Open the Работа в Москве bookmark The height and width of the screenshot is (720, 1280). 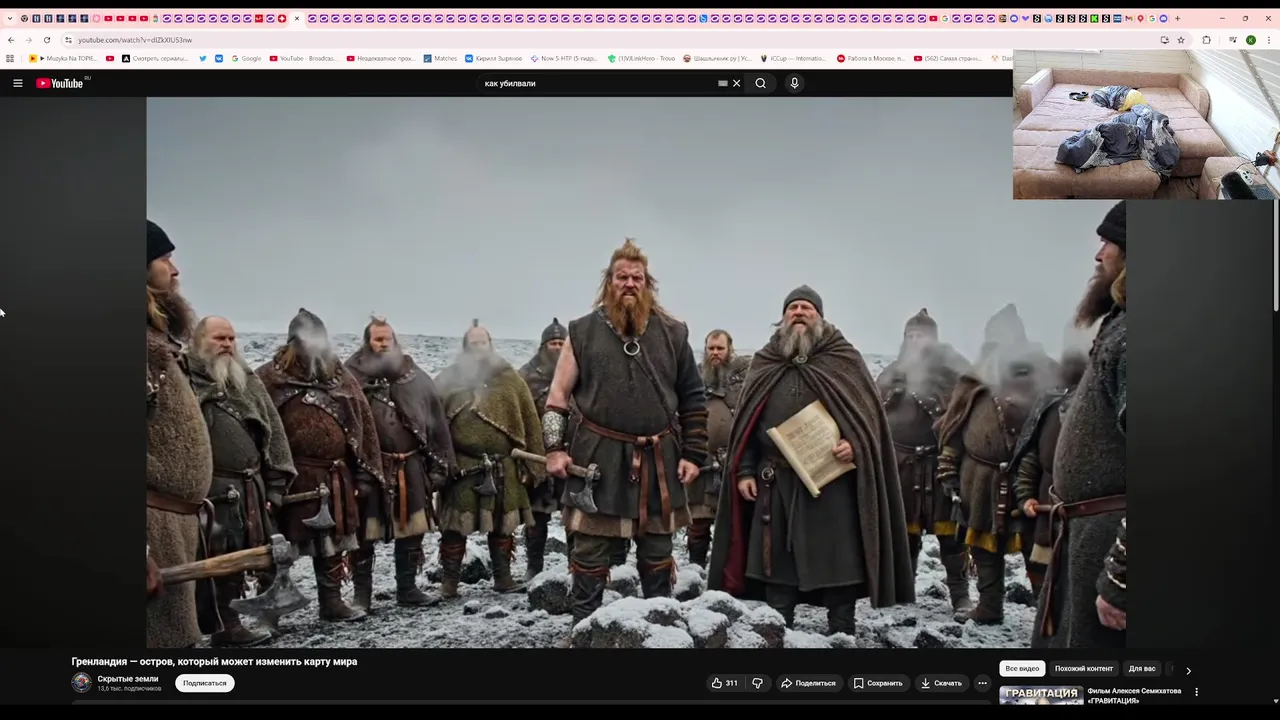pos(871,58)
